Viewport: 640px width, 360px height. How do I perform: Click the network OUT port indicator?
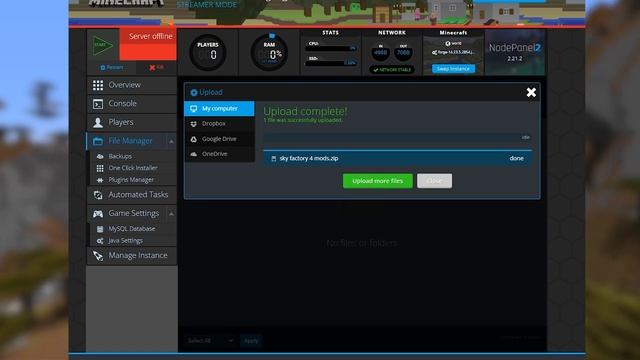(x=403, y=53)
